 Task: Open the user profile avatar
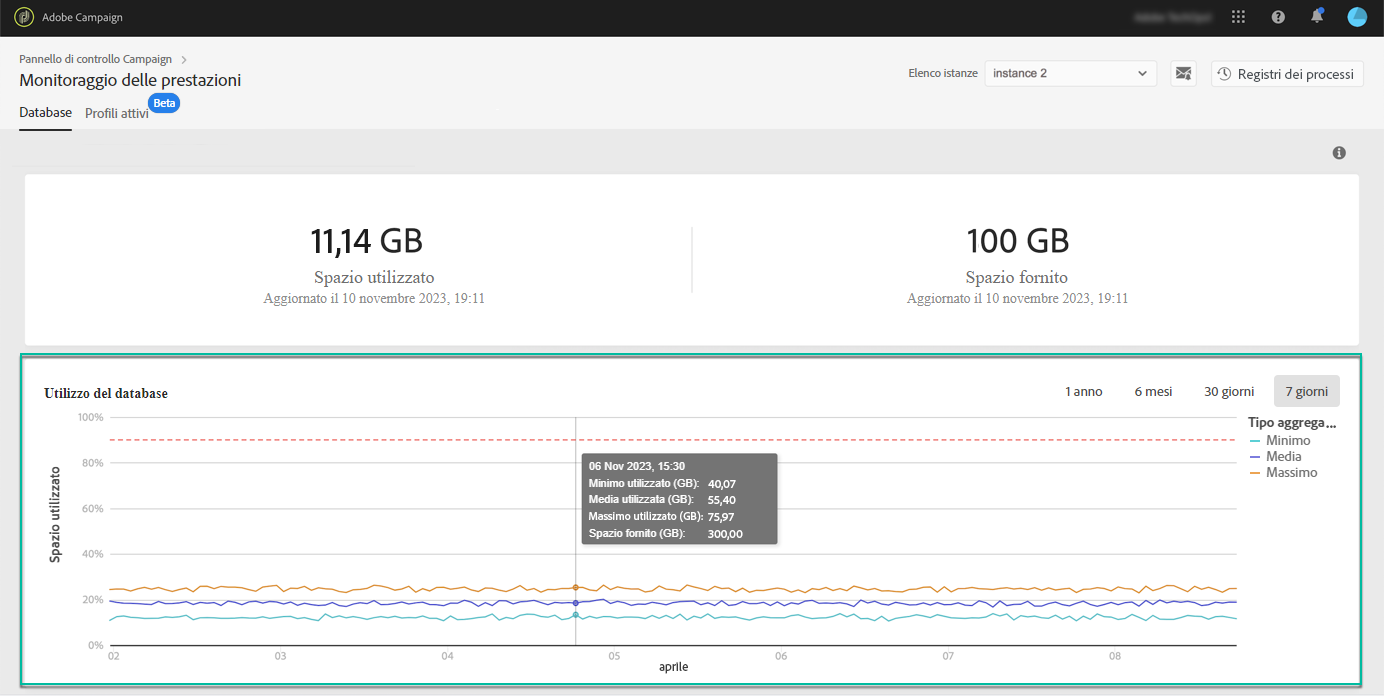(x=1357, y=17)
